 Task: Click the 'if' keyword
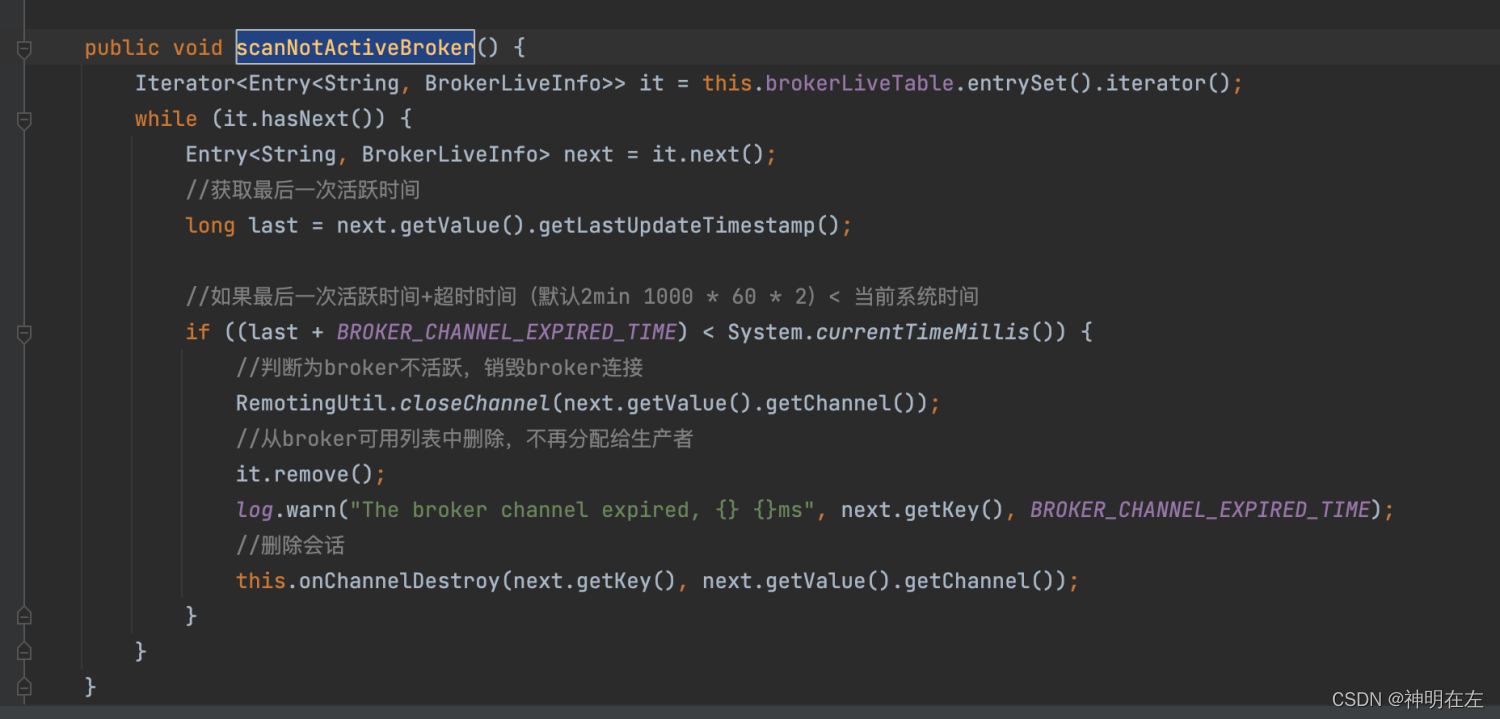[197, 332]
